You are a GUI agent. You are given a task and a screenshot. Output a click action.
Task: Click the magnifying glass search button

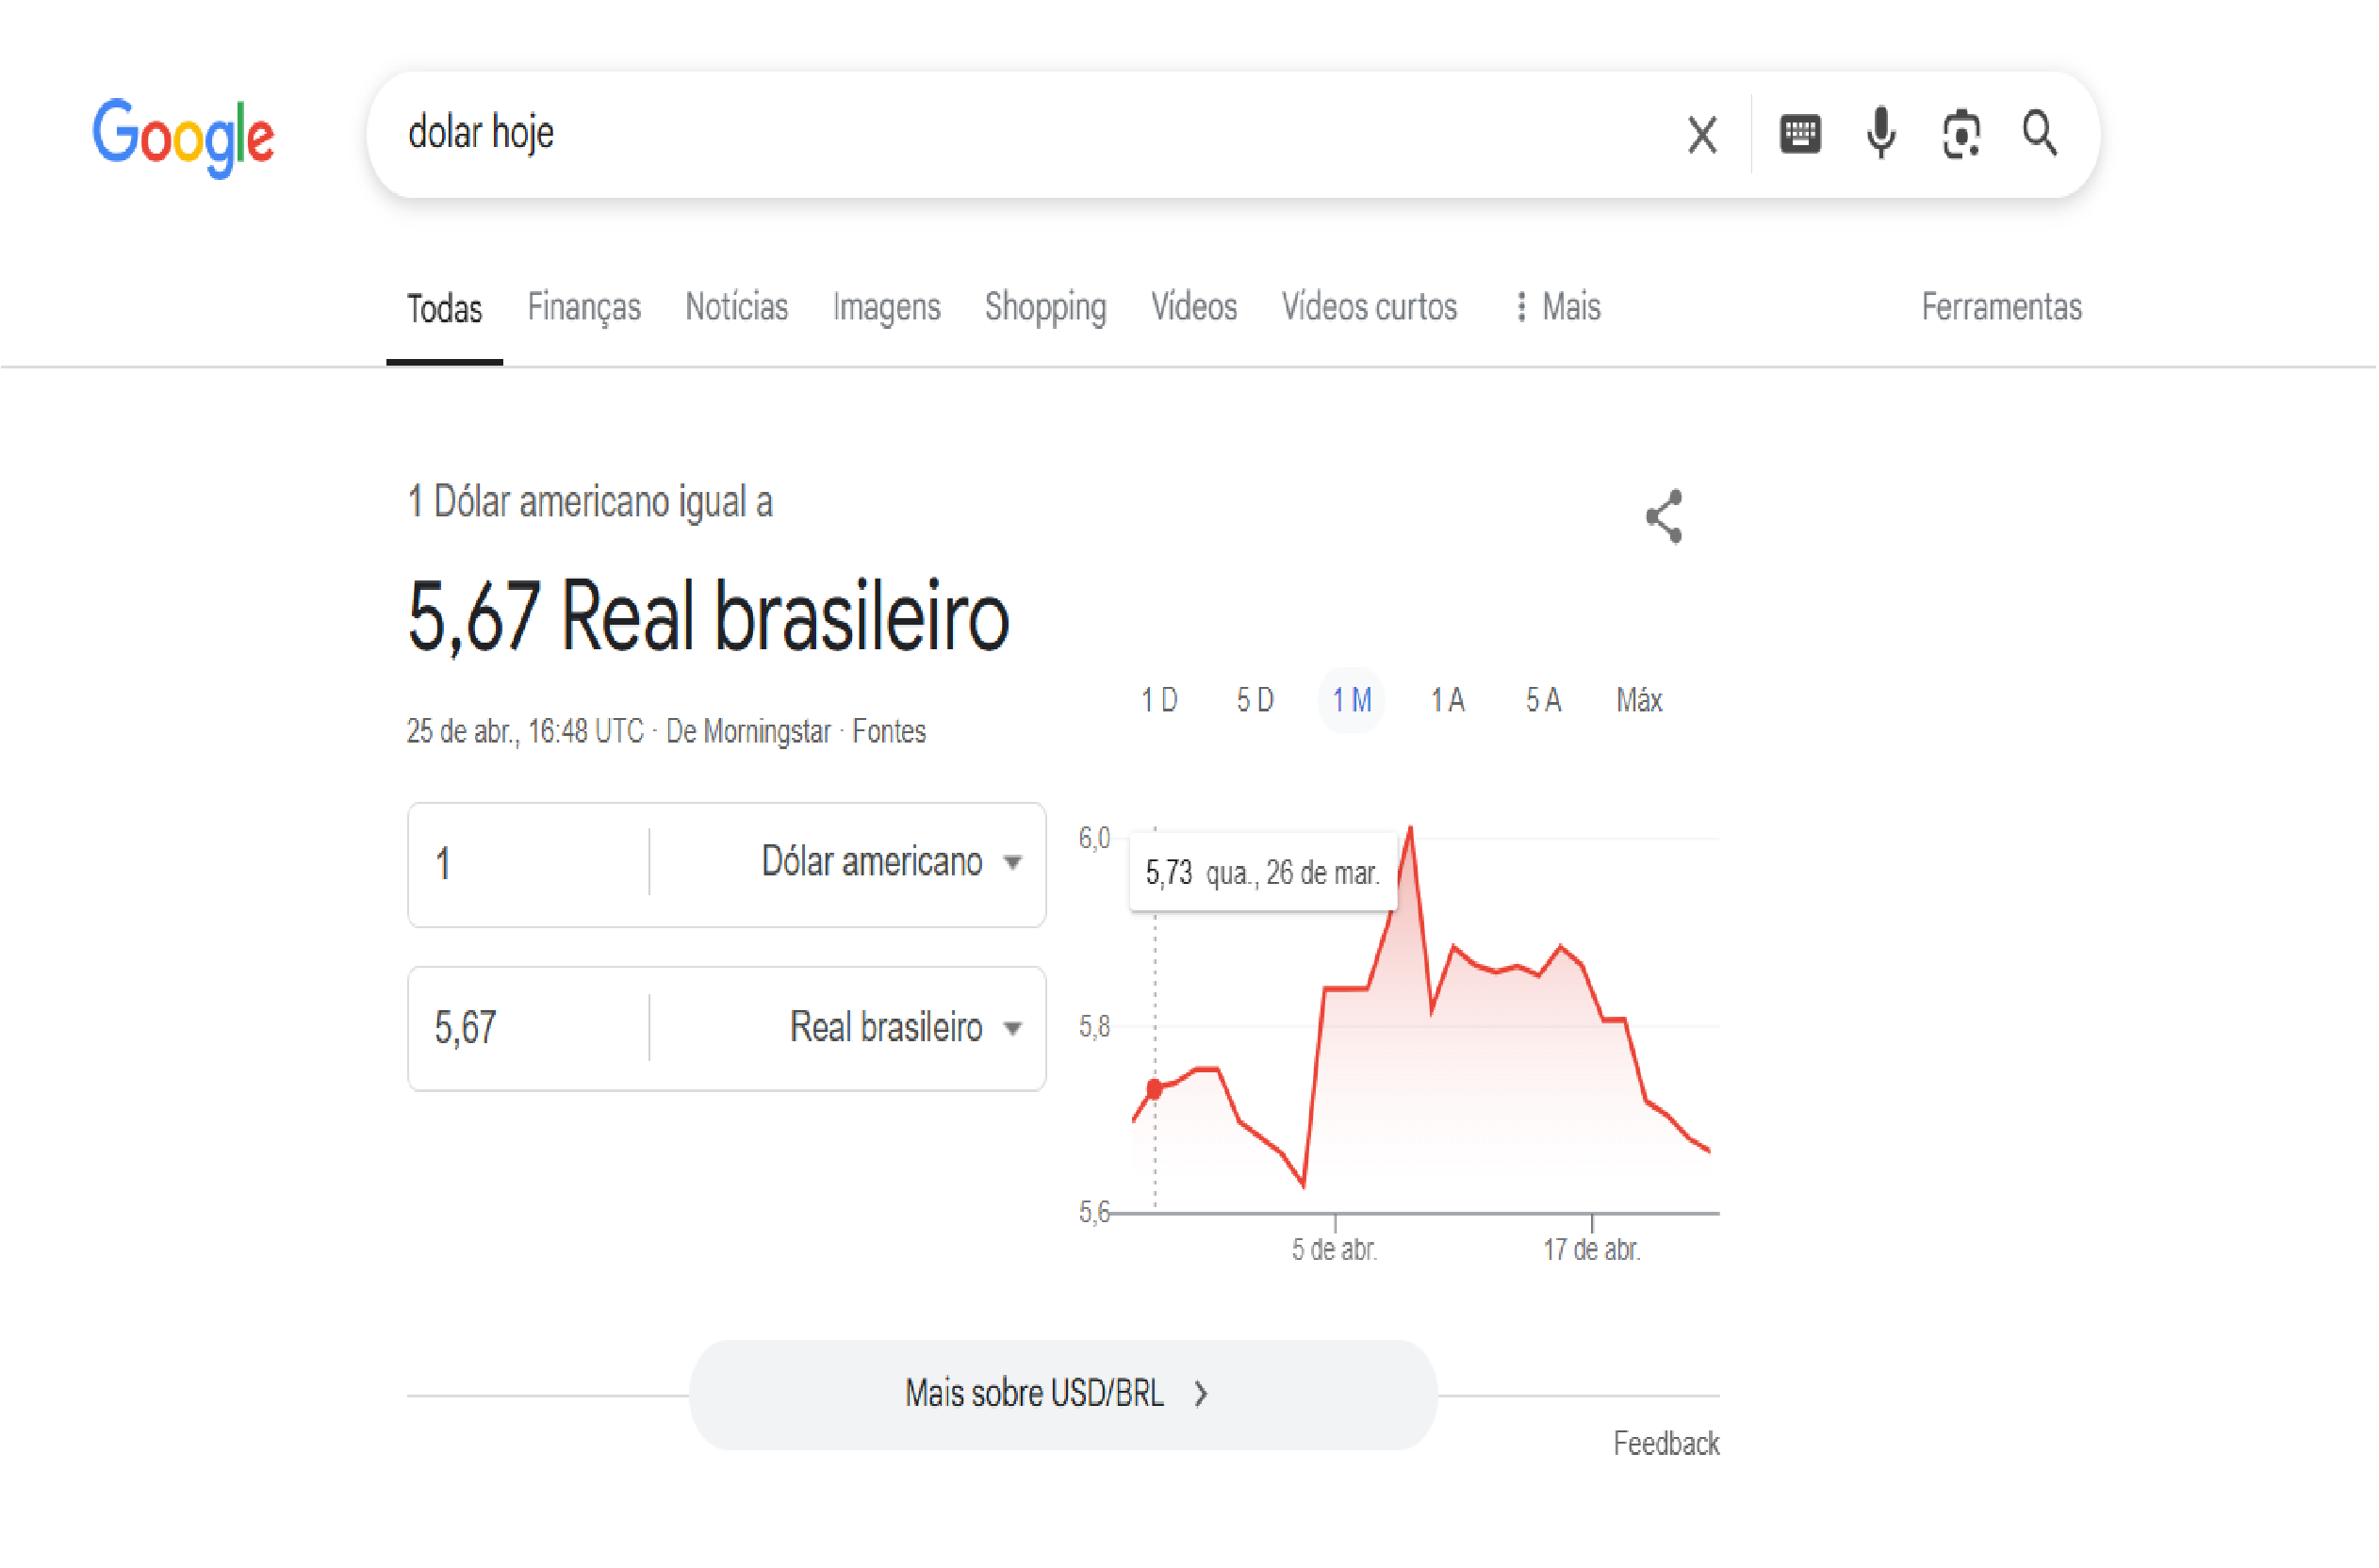[2041, 134]
